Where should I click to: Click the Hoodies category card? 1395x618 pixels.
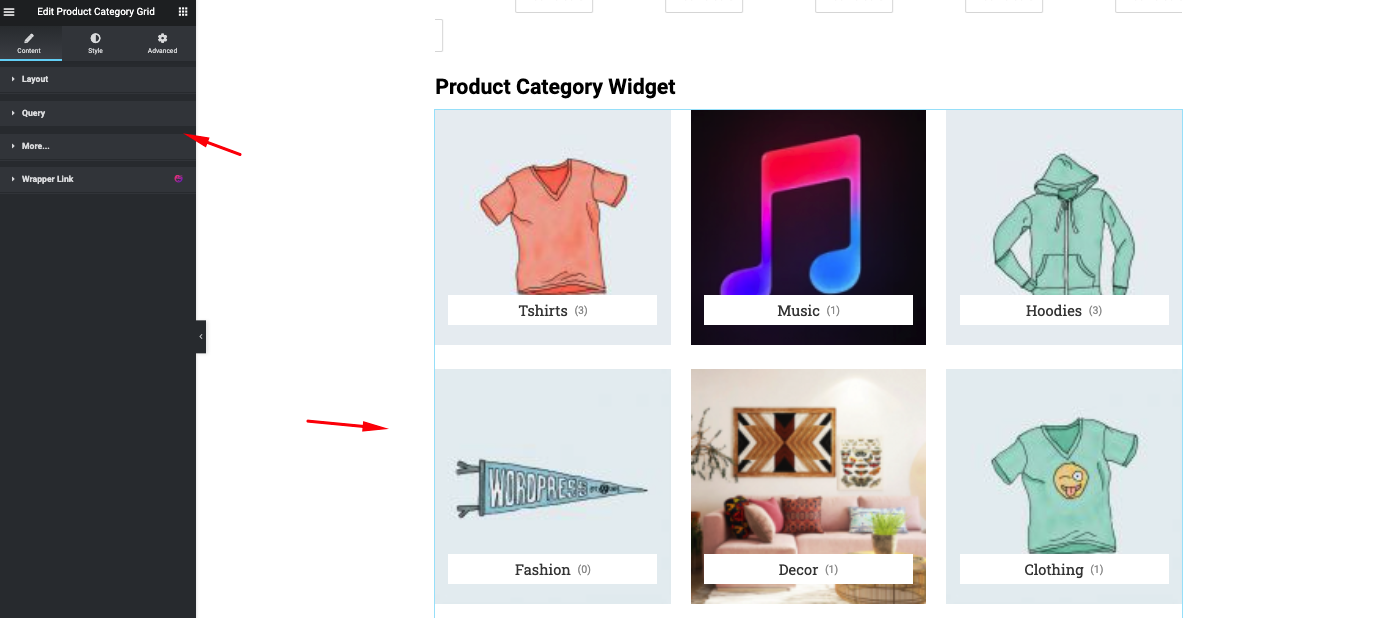pyautogui.click(x=1063, y=227)
